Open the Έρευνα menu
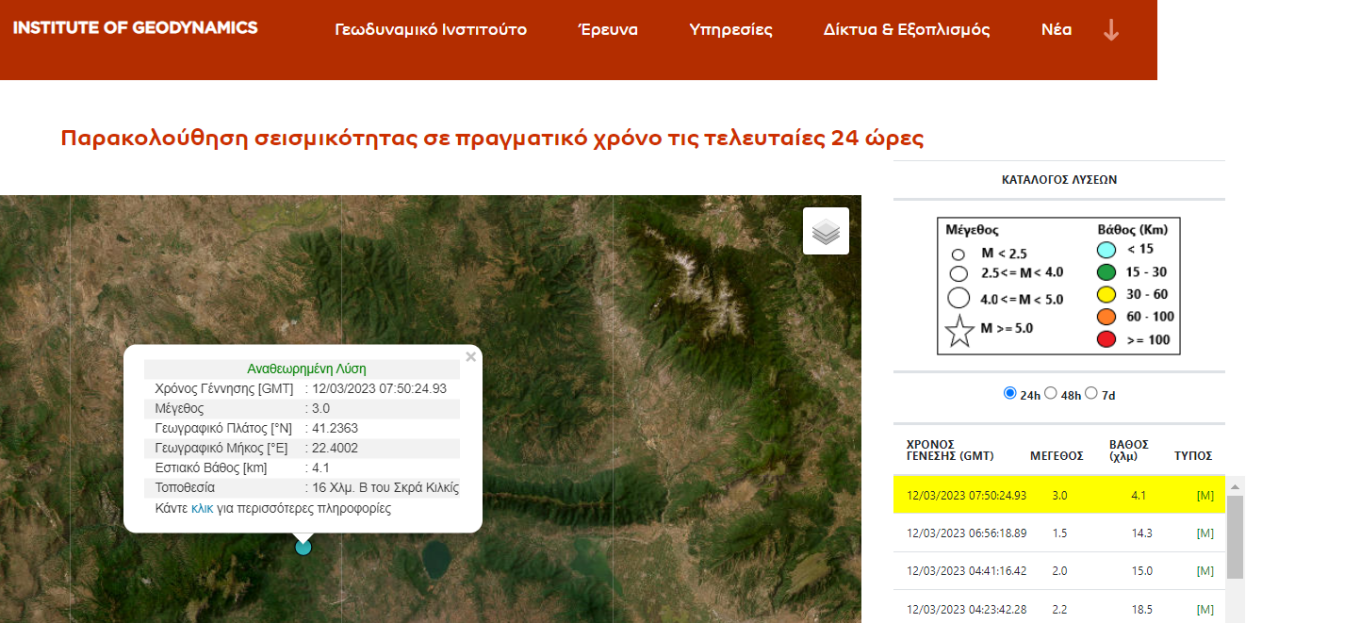 [608, 30]
